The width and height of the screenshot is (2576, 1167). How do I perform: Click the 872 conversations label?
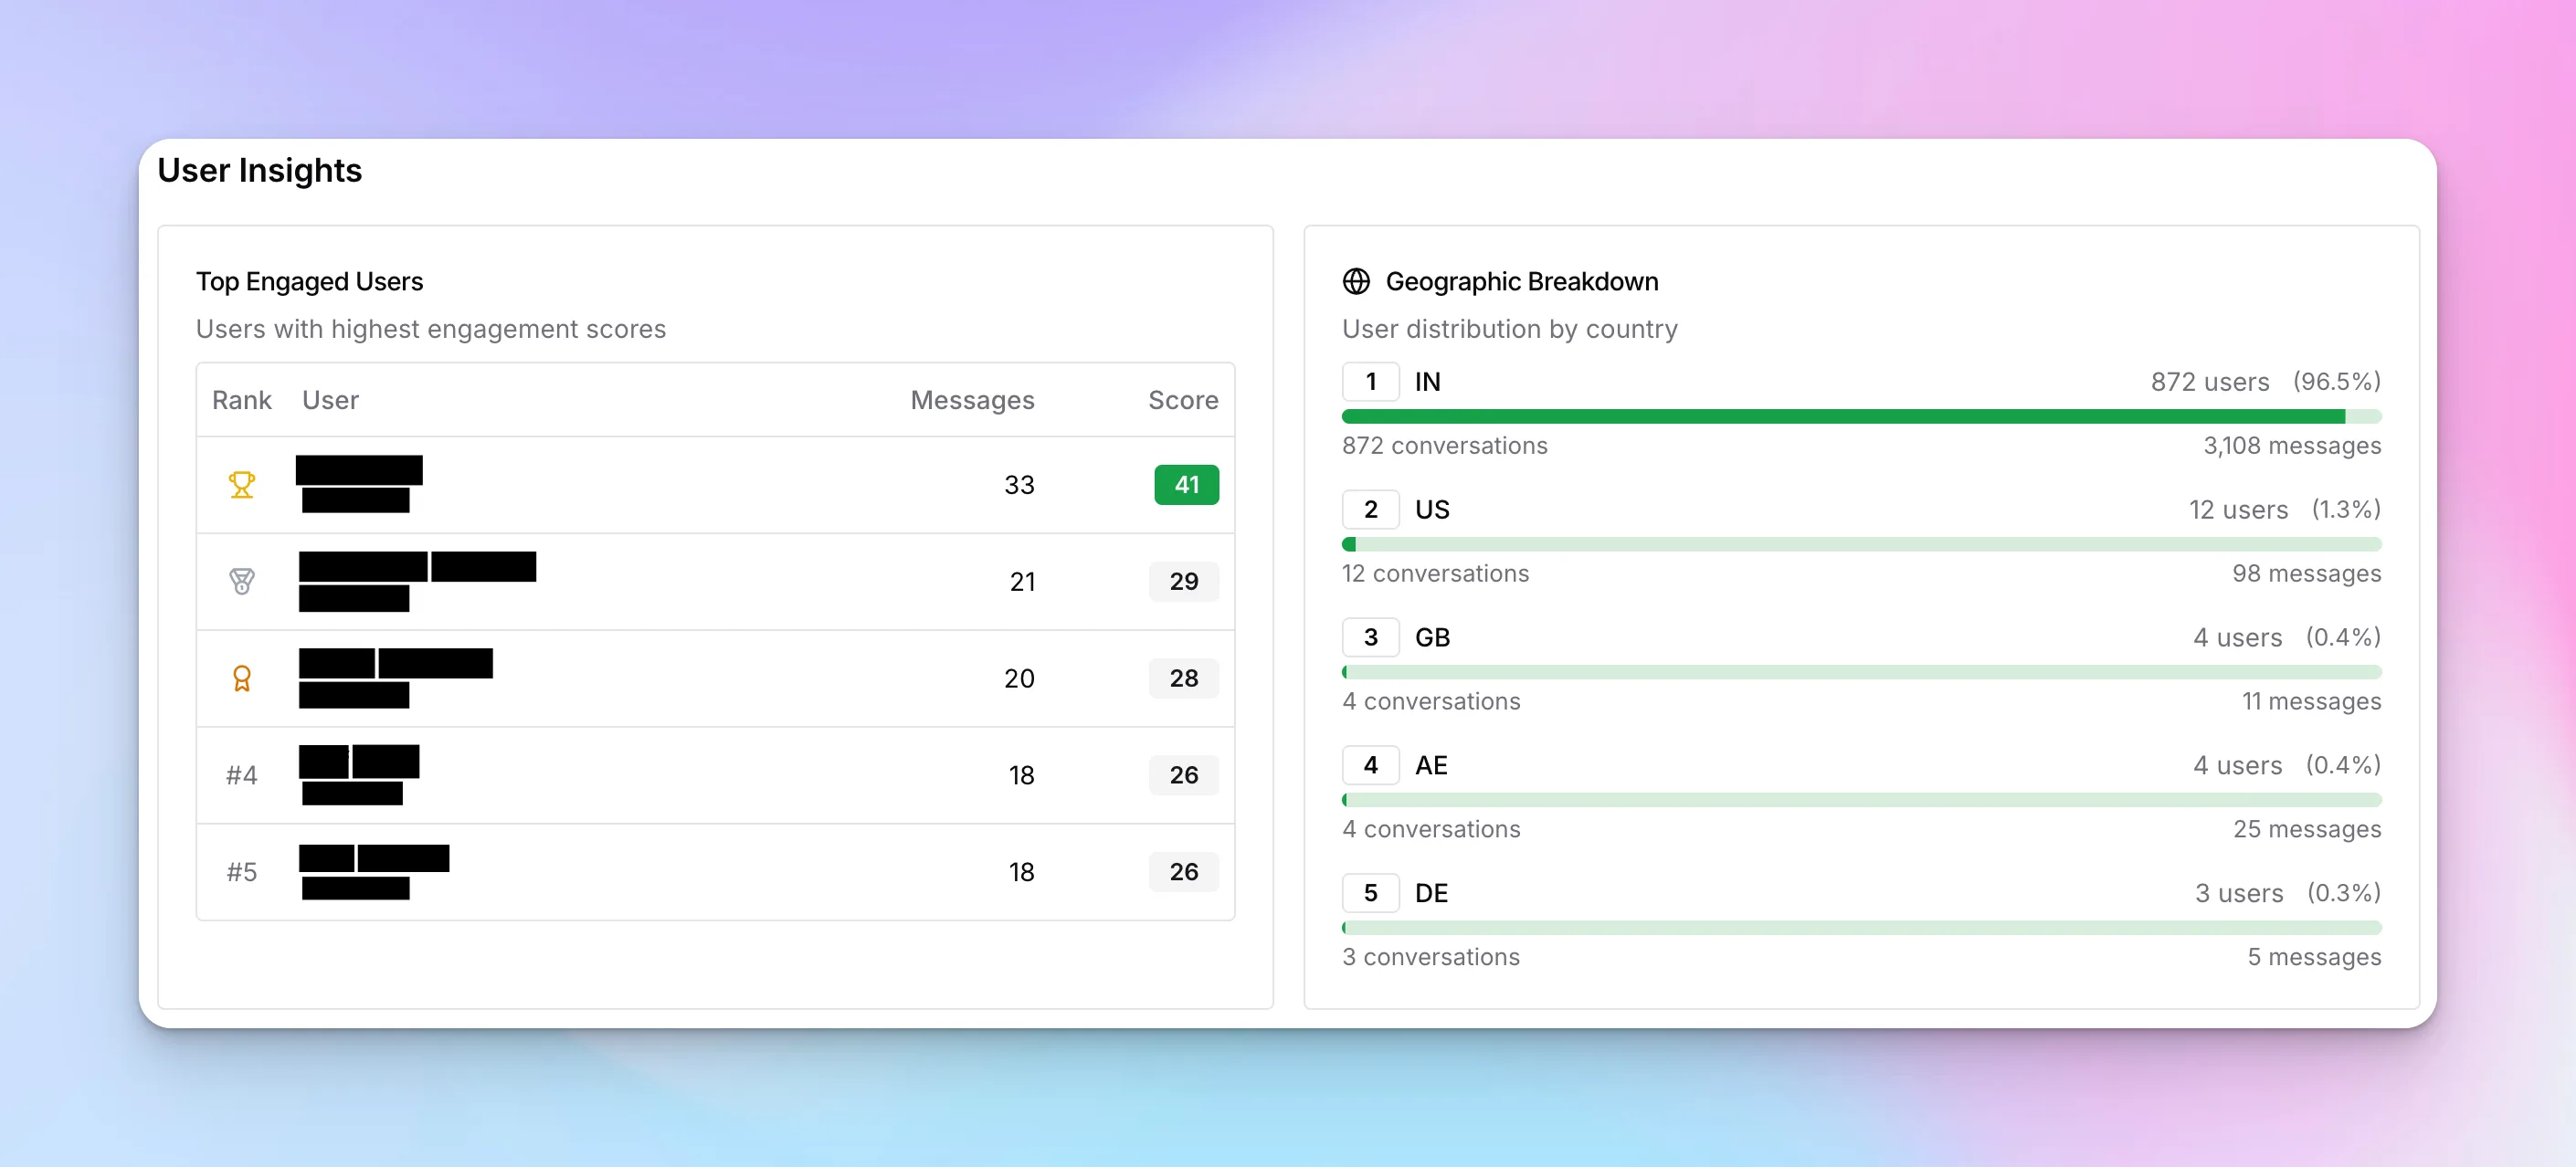(1444, 446)
